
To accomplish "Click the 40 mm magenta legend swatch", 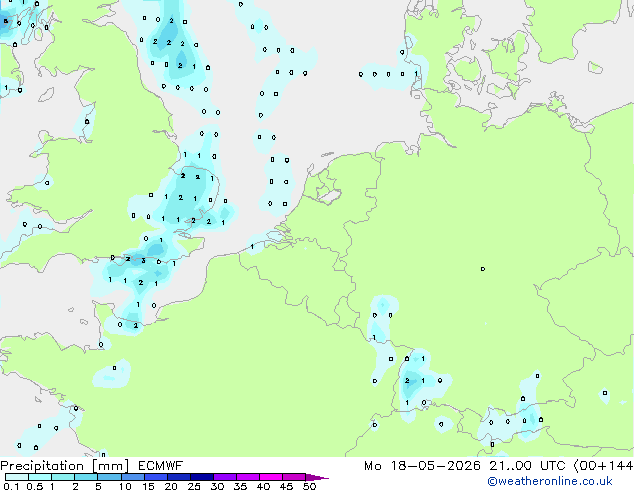I will (271, 477).
